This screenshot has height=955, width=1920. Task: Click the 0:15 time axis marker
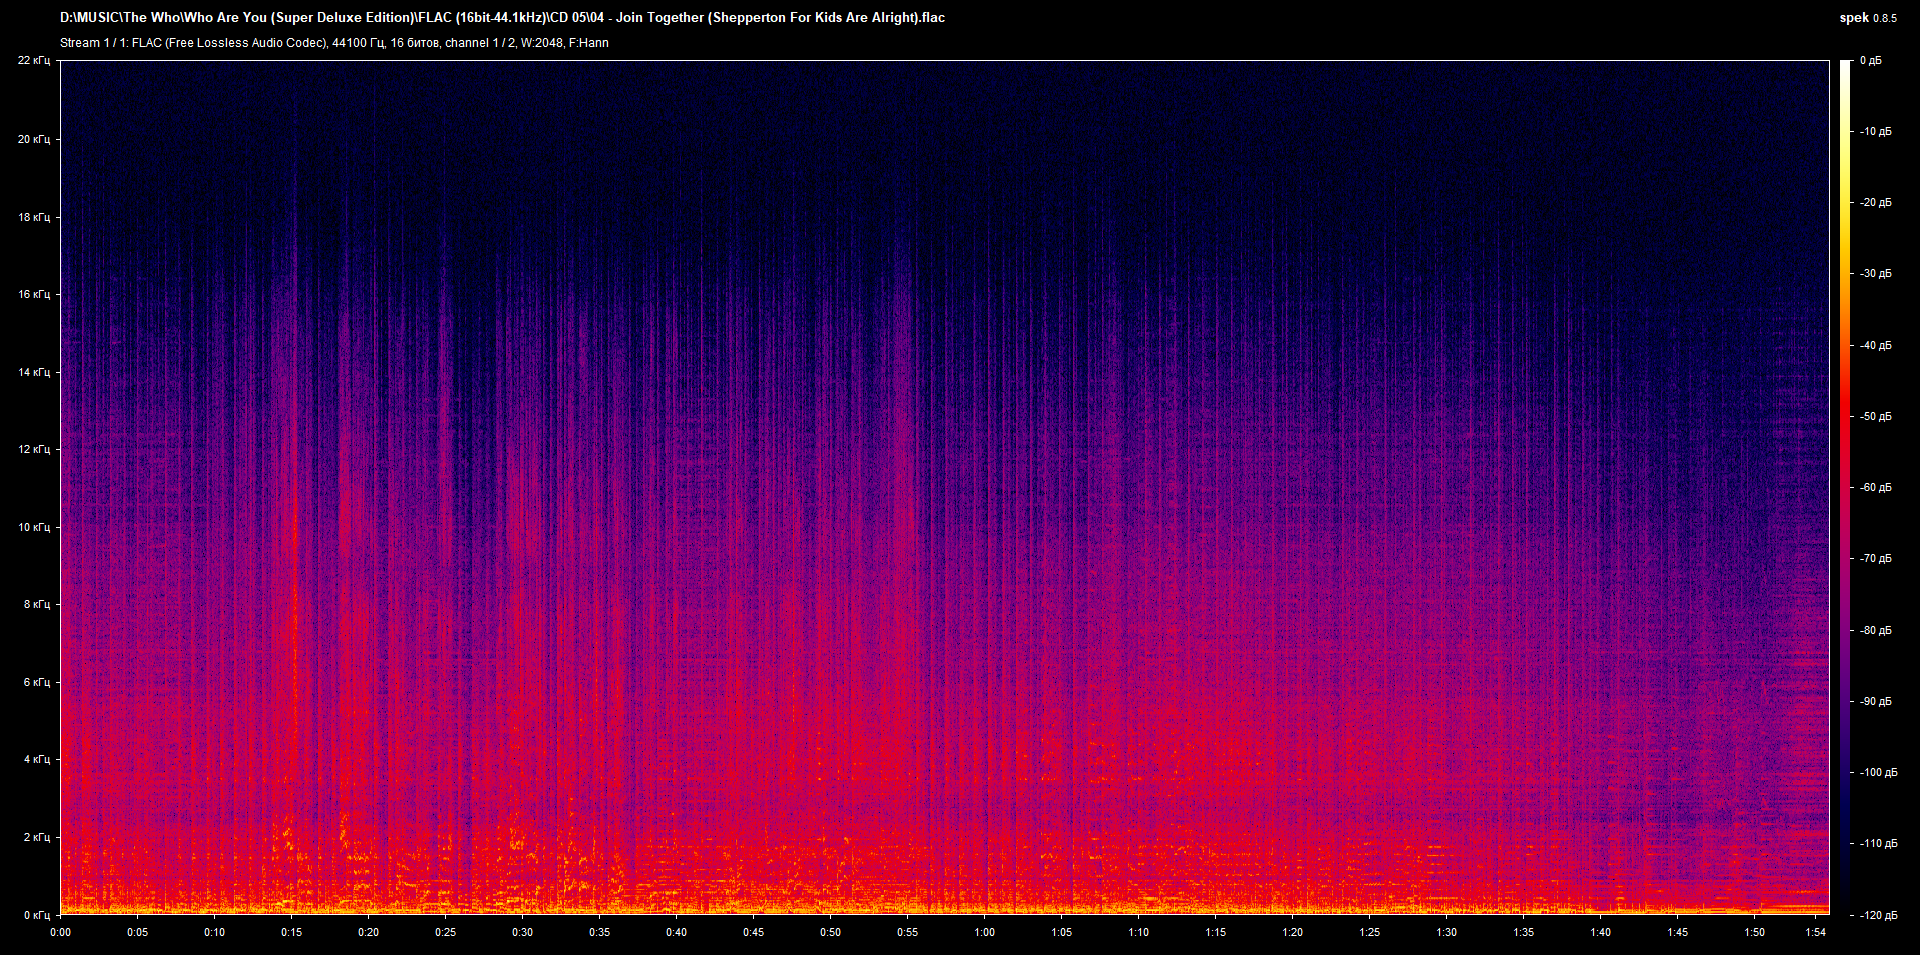tap(291, 932)
